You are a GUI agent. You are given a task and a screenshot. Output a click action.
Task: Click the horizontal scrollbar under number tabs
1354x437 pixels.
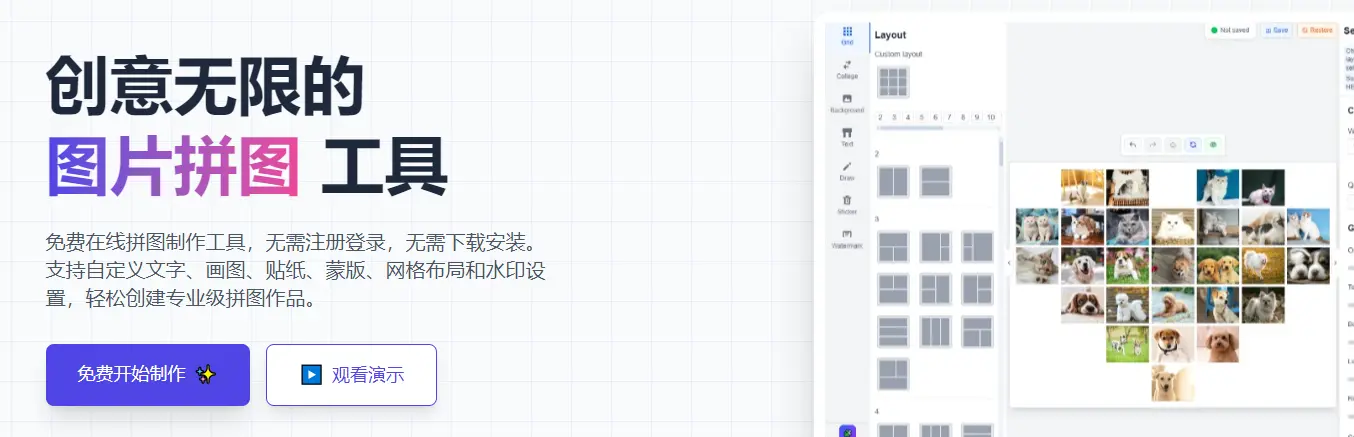tap(910, 128)
